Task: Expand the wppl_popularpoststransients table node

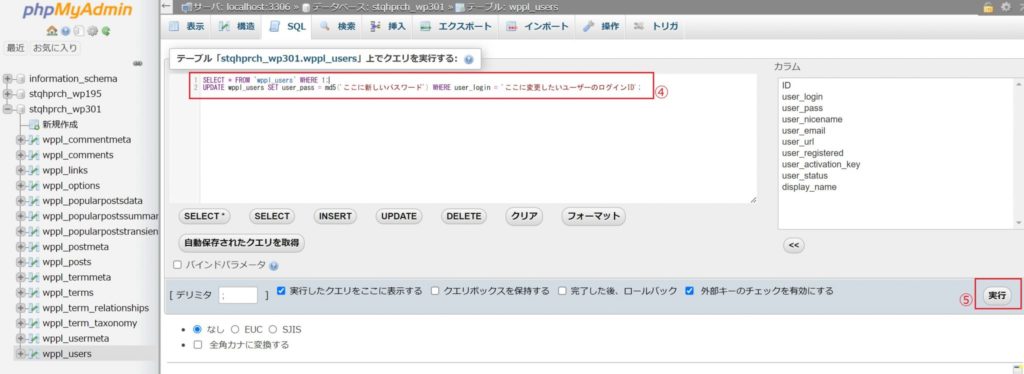Action: pyautogui.click(x=20, y=231)
